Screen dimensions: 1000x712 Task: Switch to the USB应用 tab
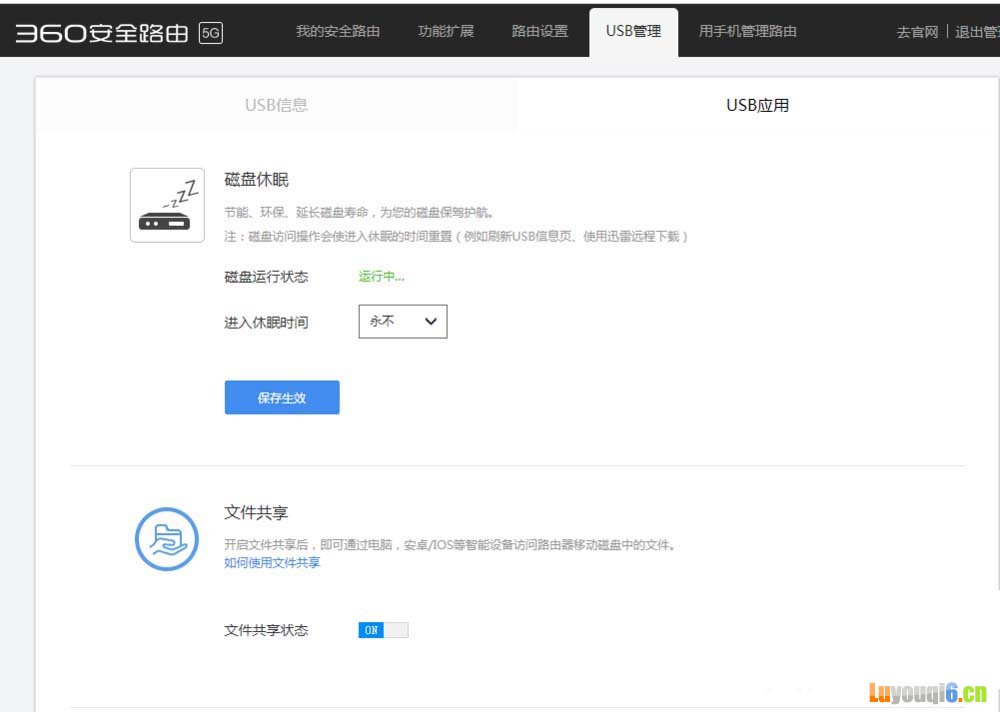click(x=758, y=105)
